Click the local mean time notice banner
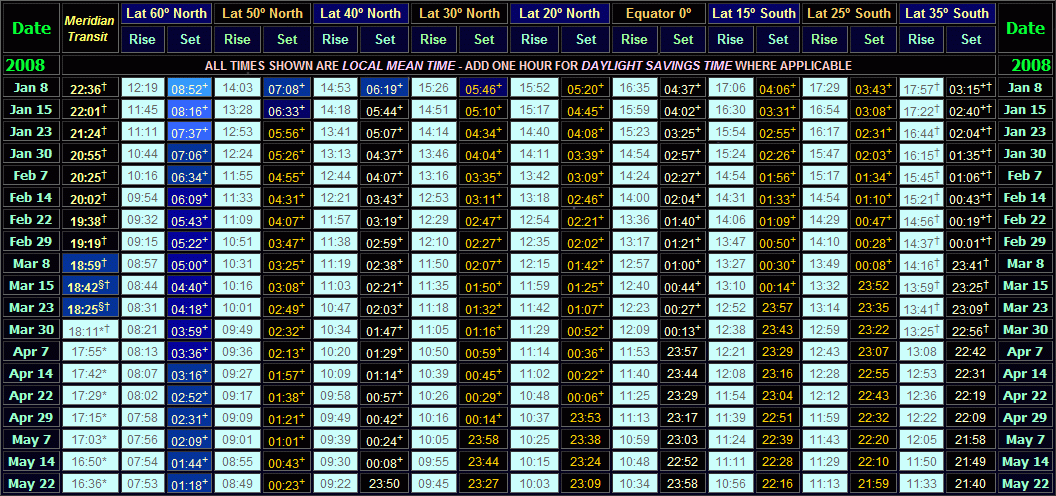1056x496 pixels. coord(528,65)
